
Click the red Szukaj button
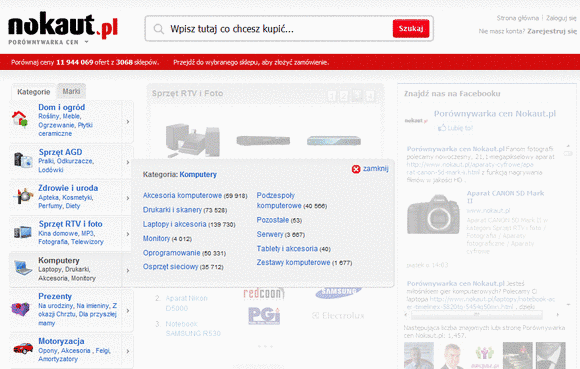[x=411, y=28]
